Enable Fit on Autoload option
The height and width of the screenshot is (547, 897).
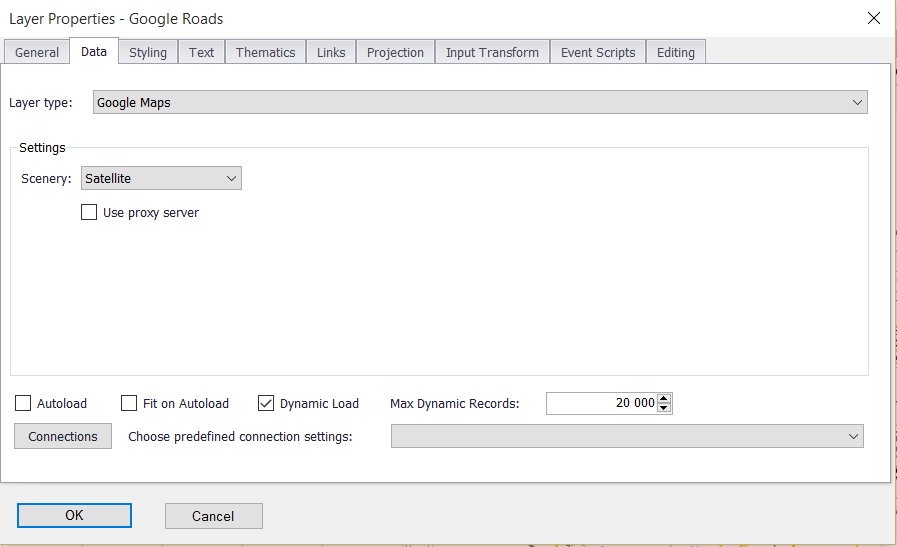click(129, 403)
